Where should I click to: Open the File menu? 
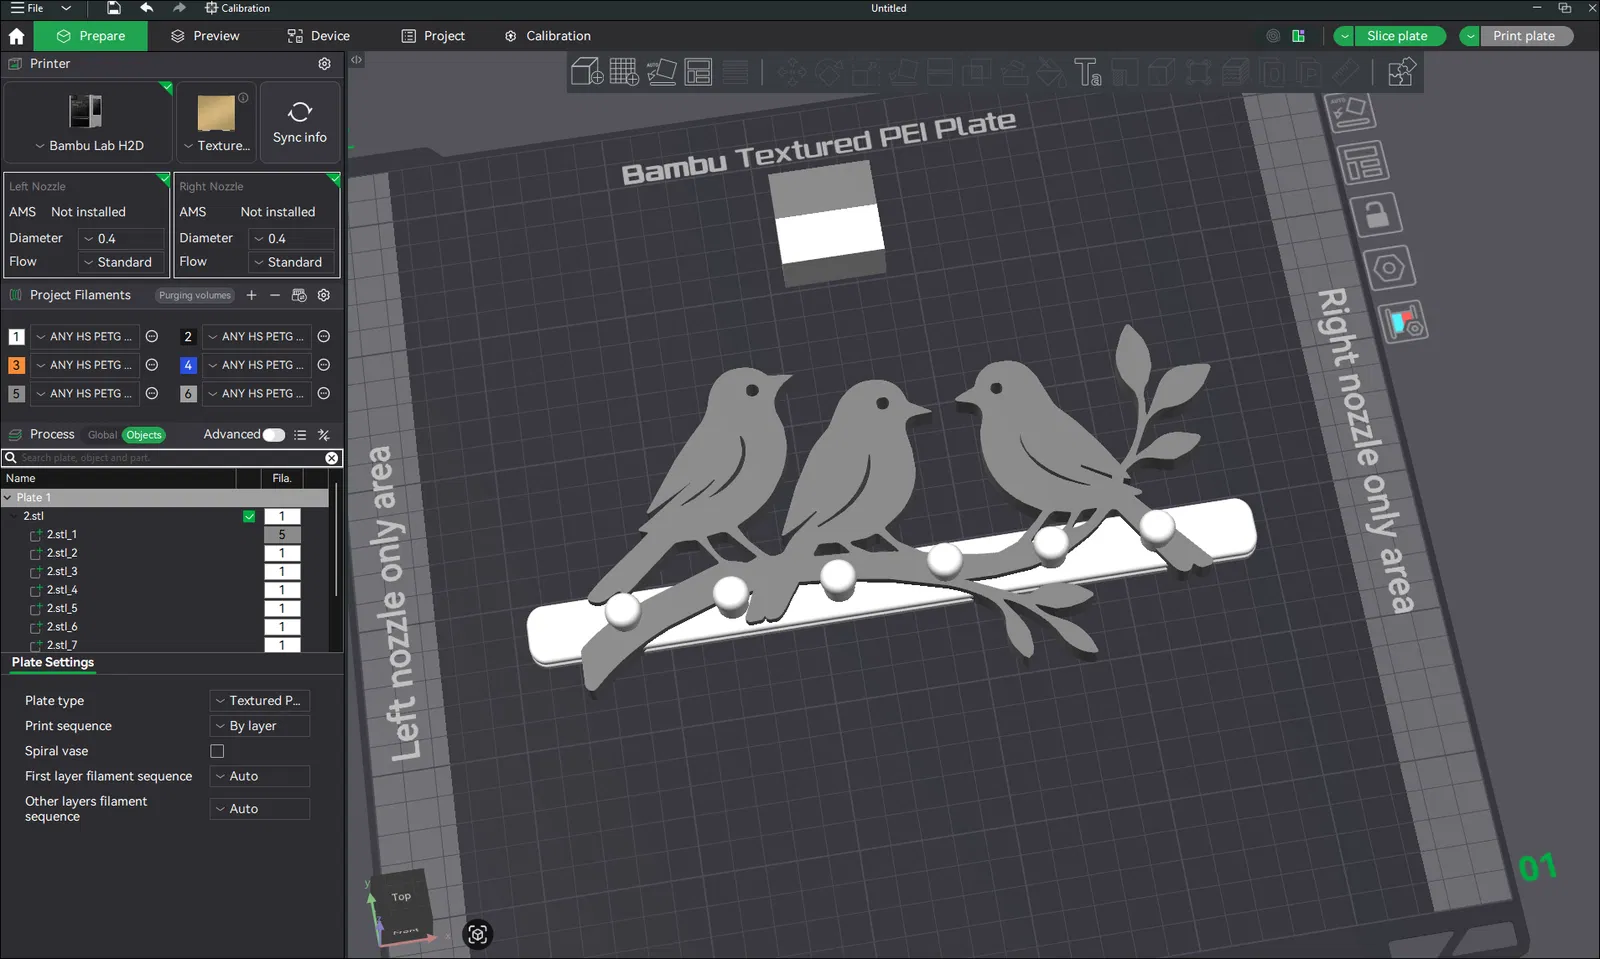28,8
